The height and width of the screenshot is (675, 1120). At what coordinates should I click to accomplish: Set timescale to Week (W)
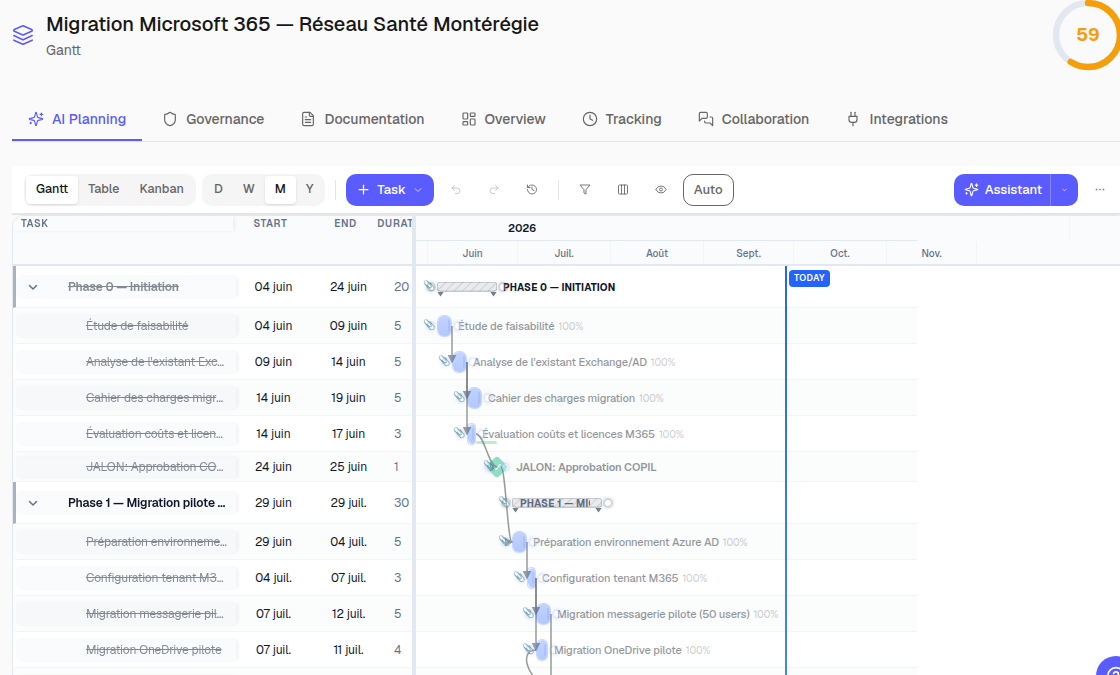(249, 189)
